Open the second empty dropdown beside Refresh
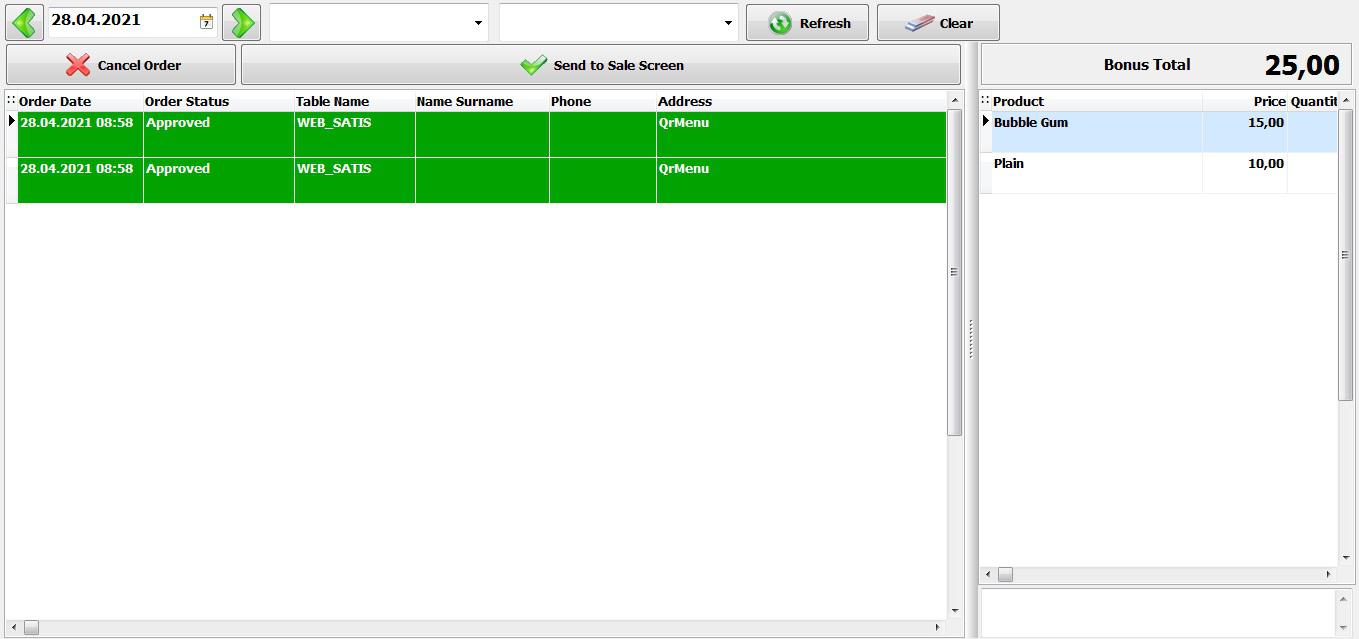The width and height of the screenshot is (1359, 639). pos(619,22)
